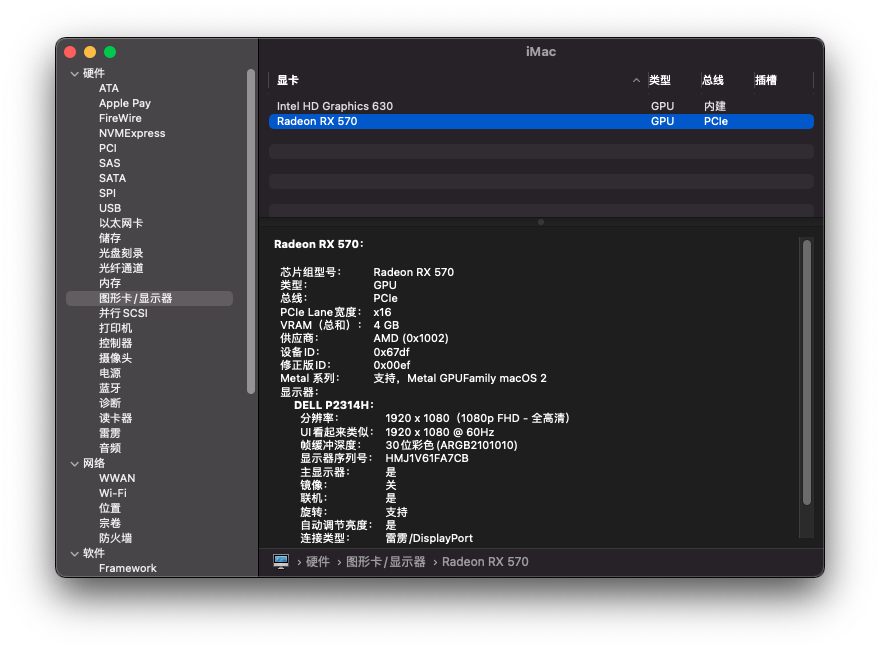Viewport: 880px width, 651px height.
Task: Click the detail pane vertical scrollbar
Action: tap(806, 372)
